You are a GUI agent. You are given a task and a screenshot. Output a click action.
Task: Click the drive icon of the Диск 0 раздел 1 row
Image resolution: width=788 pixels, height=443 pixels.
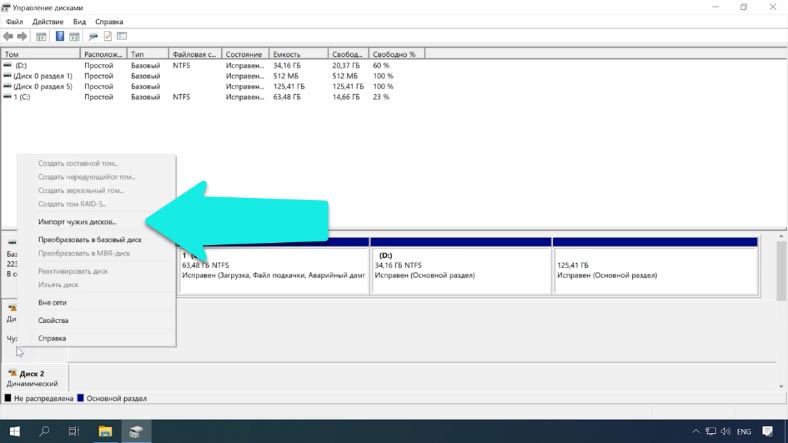click(7, 76)
